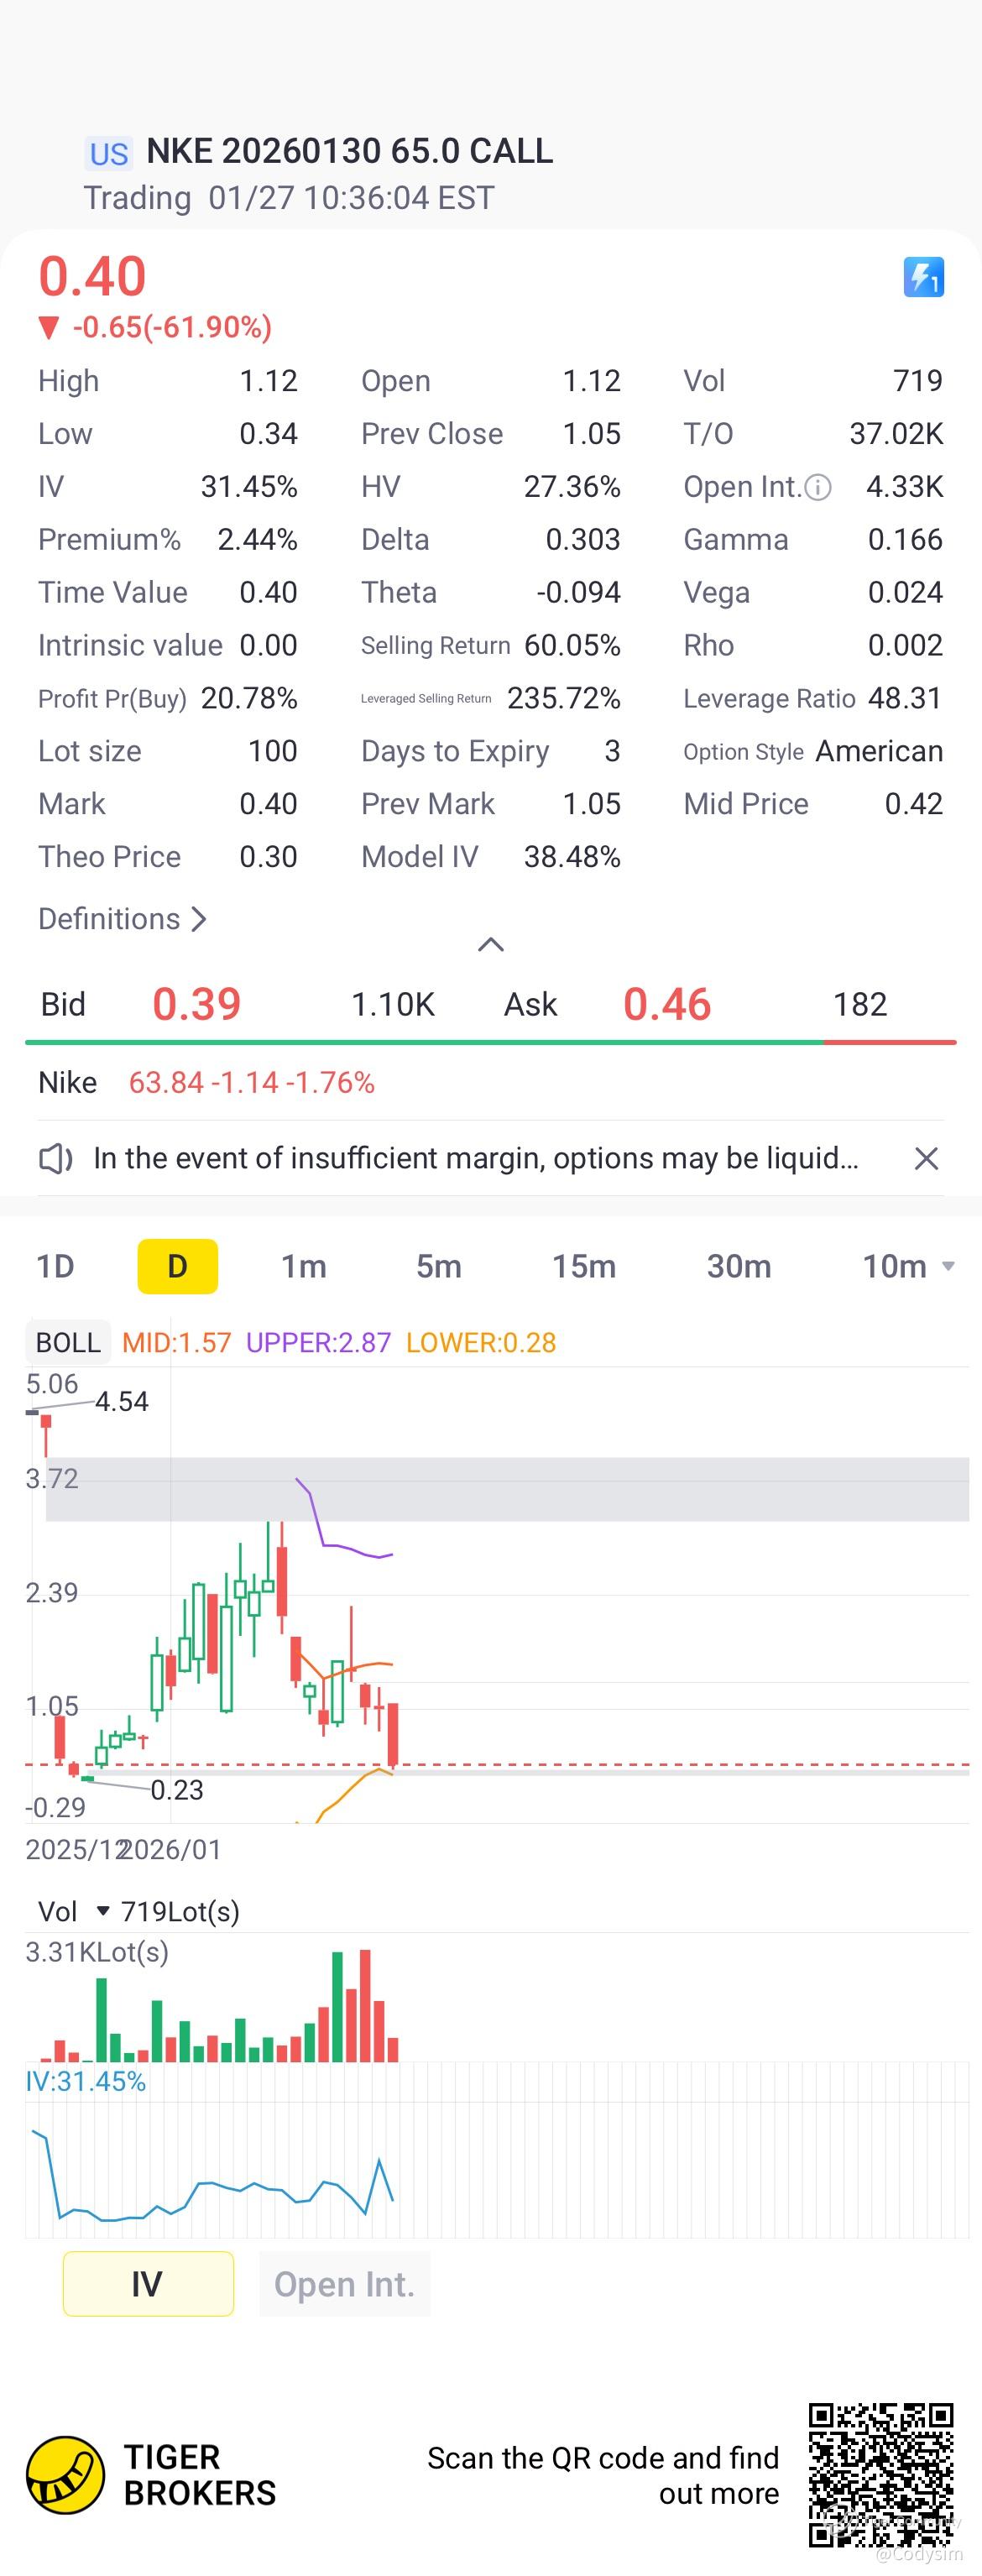The width and height of the screenshot is (982, 2576).
Task: Switch chart to 1m interval
Action: tap(303, 1266)
